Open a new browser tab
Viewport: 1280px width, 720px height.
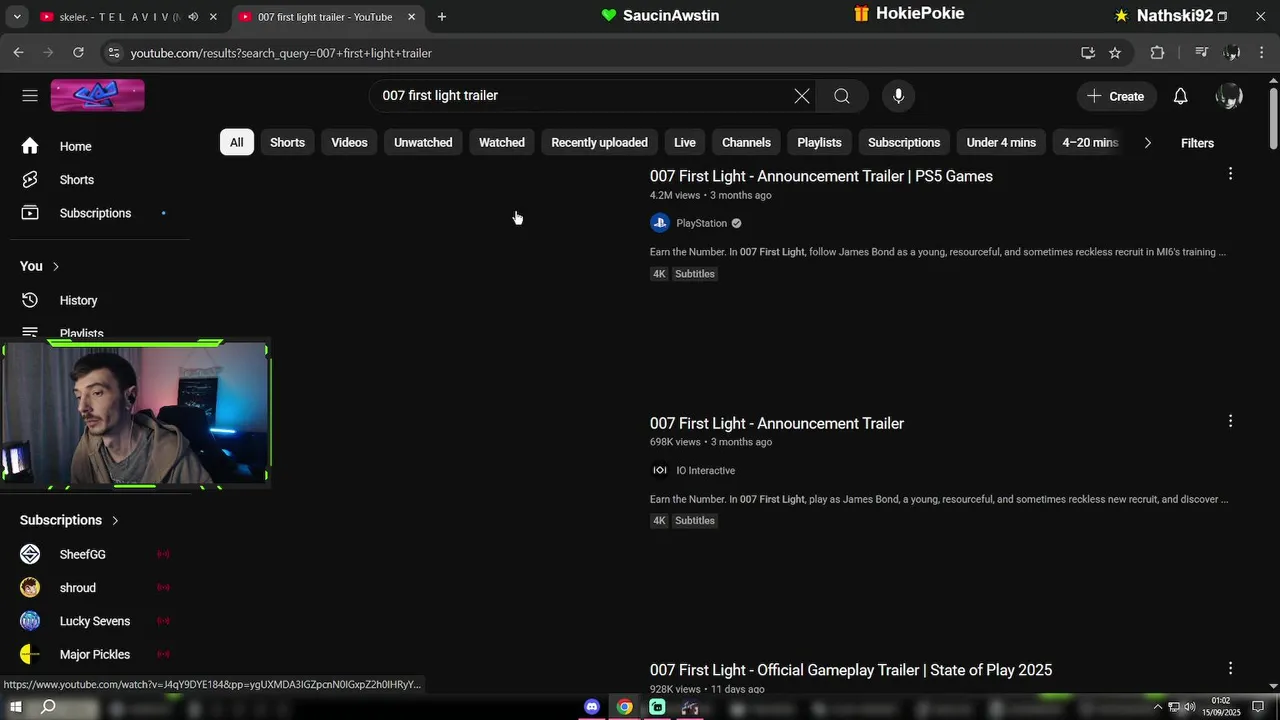[442, 17]
